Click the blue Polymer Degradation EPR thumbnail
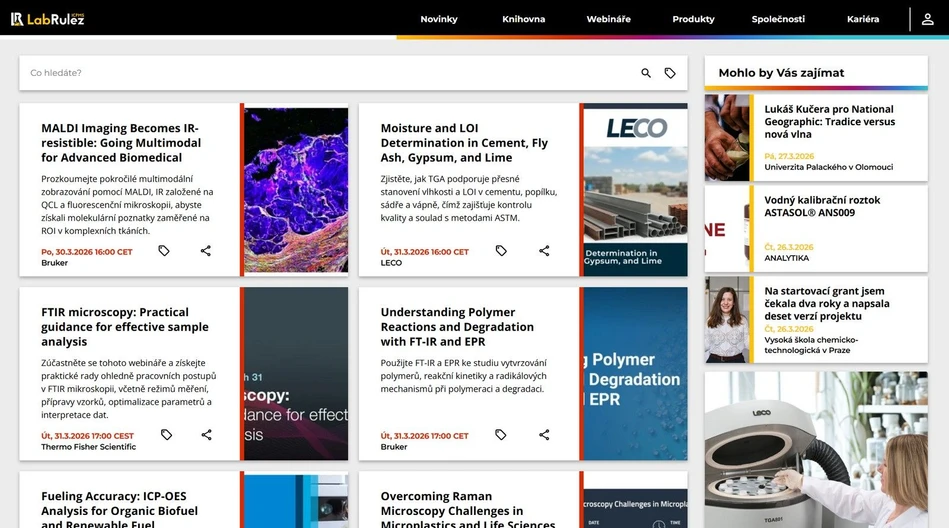Viewport: 949px width, 528px height. (635, 374)
